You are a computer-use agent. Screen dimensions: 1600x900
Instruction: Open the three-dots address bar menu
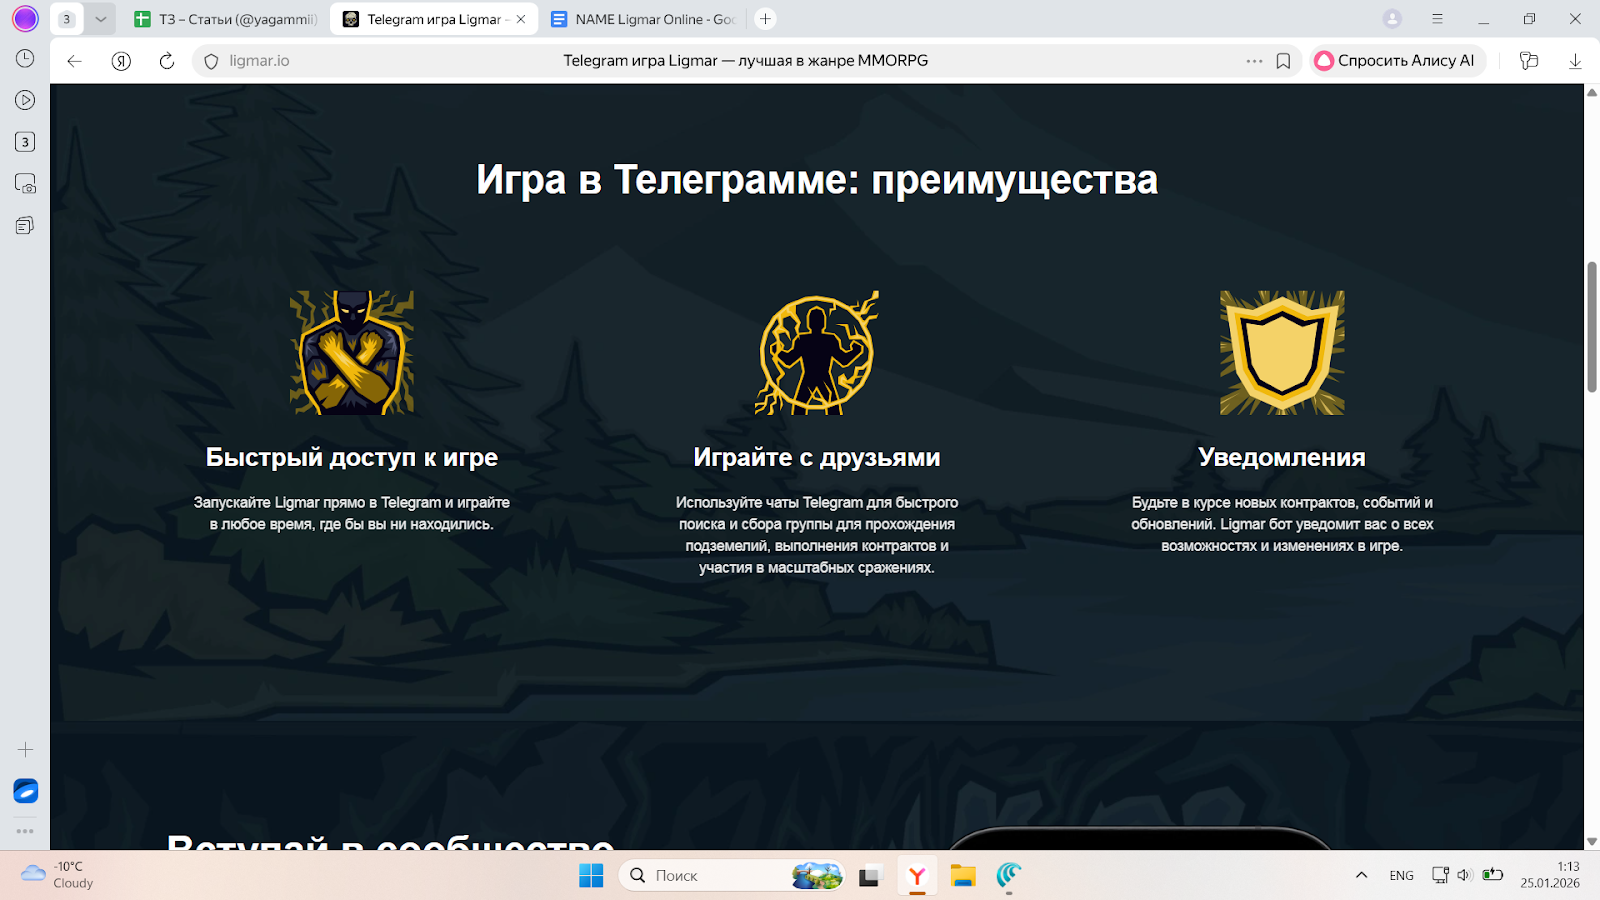coord(1254,61)
